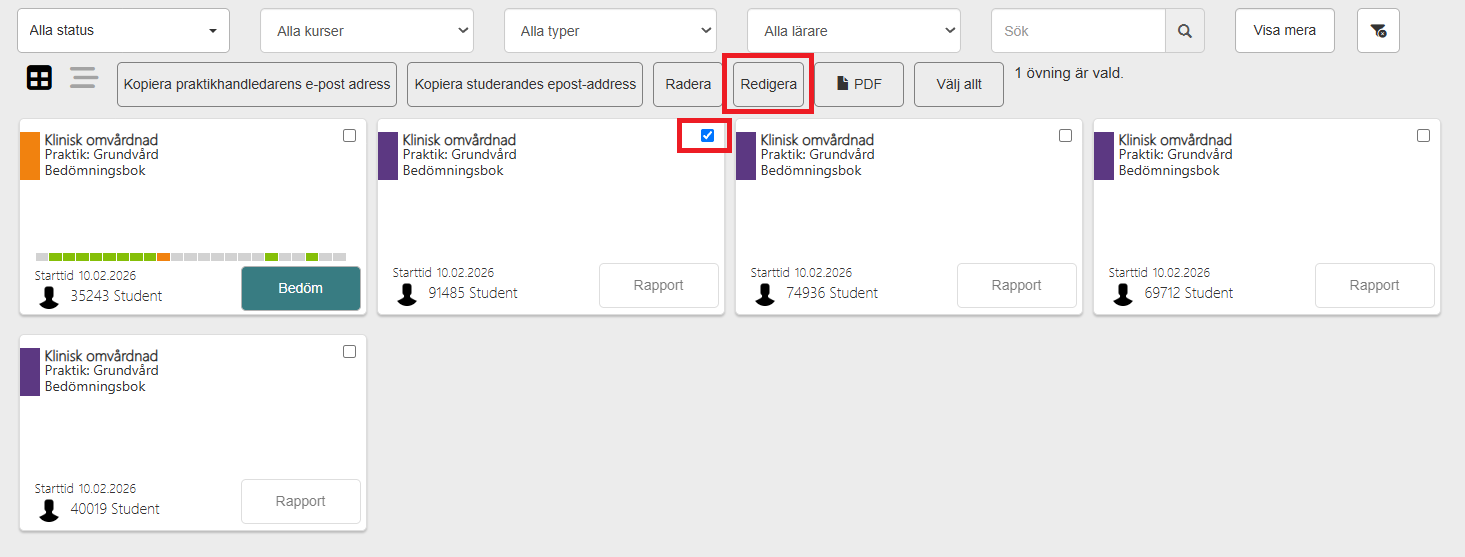Viewport: 1465px width, 557px height.
Task: Click the text "35243 Student"
Action: pos(116,296)
